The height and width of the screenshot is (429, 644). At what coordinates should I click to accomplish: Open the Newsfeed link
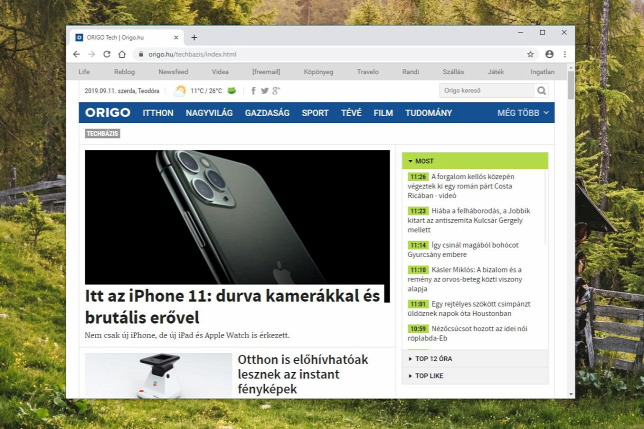[173, 71]
